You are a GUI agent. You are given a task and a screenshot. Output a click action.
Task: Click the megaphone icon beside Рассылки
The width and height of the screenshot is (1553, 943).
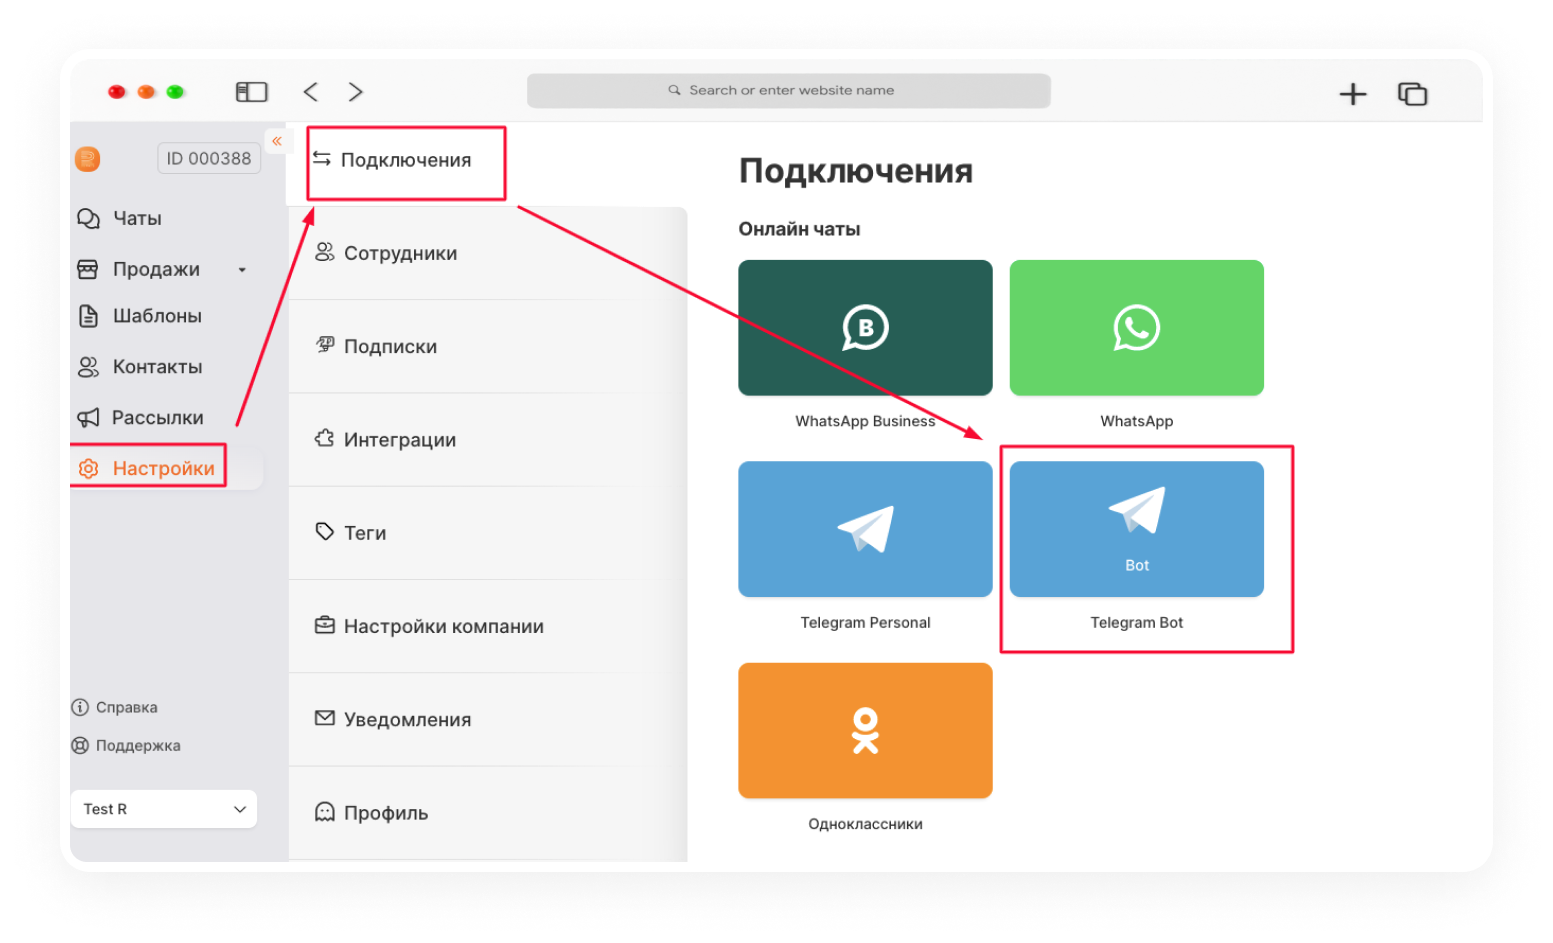click(89, 418)
